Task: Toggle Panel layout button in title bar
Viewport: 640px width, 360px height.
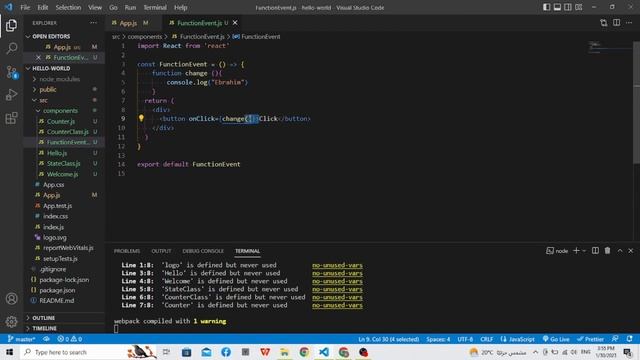Action: tap(557, 7)
